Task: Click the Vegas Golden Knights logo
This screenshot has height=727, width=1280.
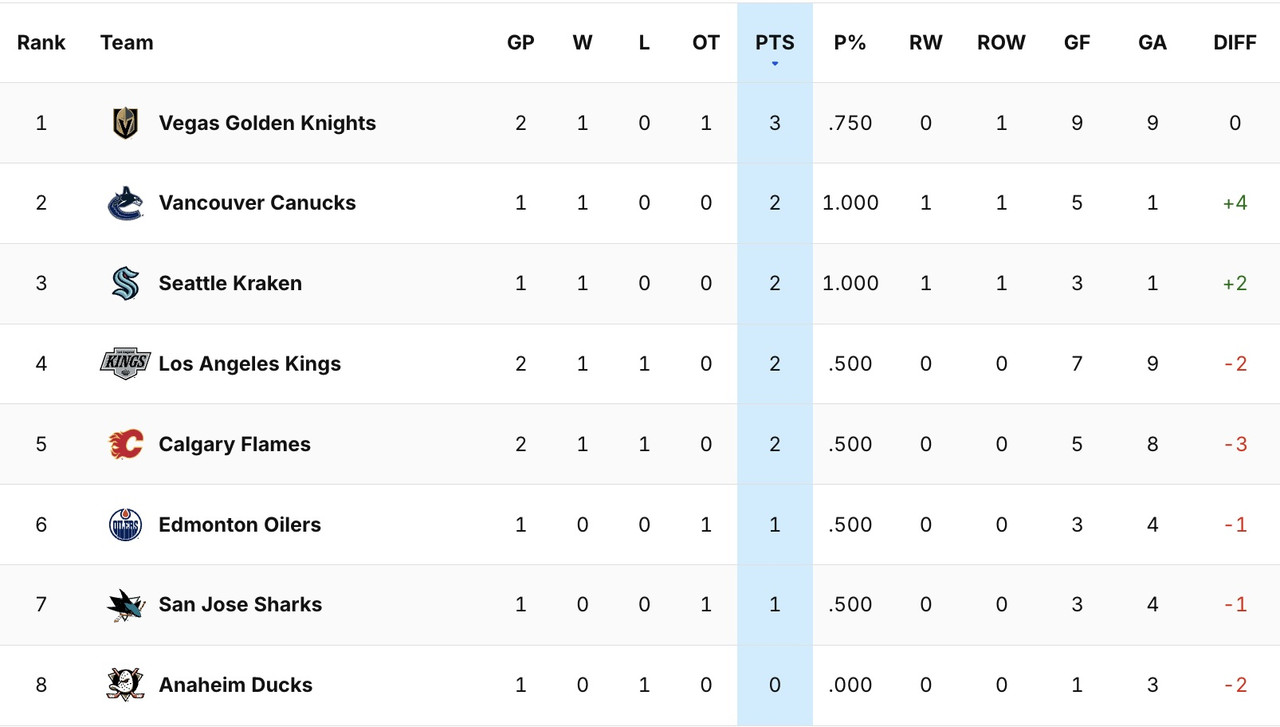Action: click(125, 123)
